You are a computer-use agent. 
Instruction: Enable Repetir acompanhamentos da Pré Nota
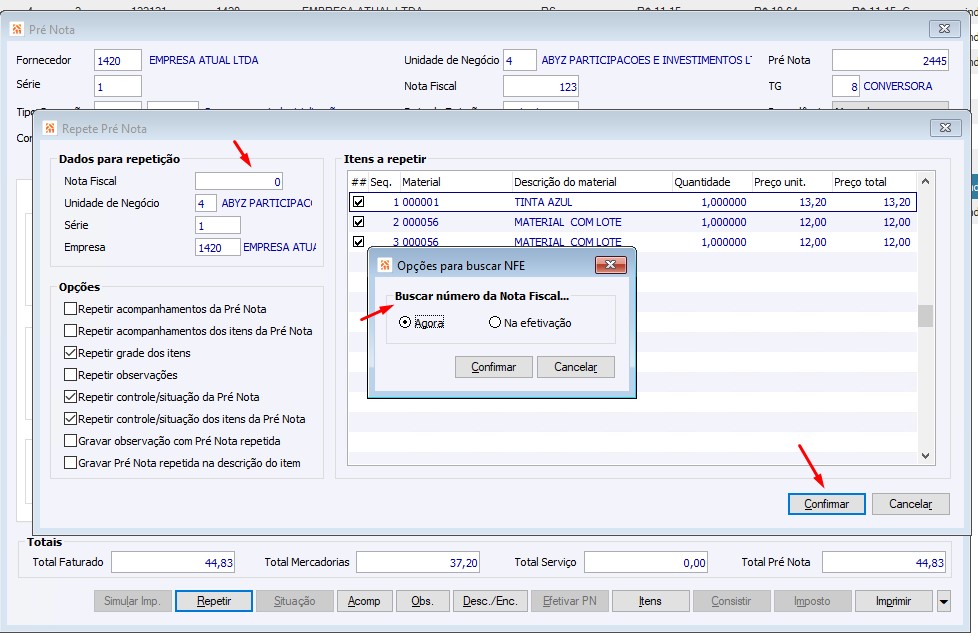coord(70,309)
